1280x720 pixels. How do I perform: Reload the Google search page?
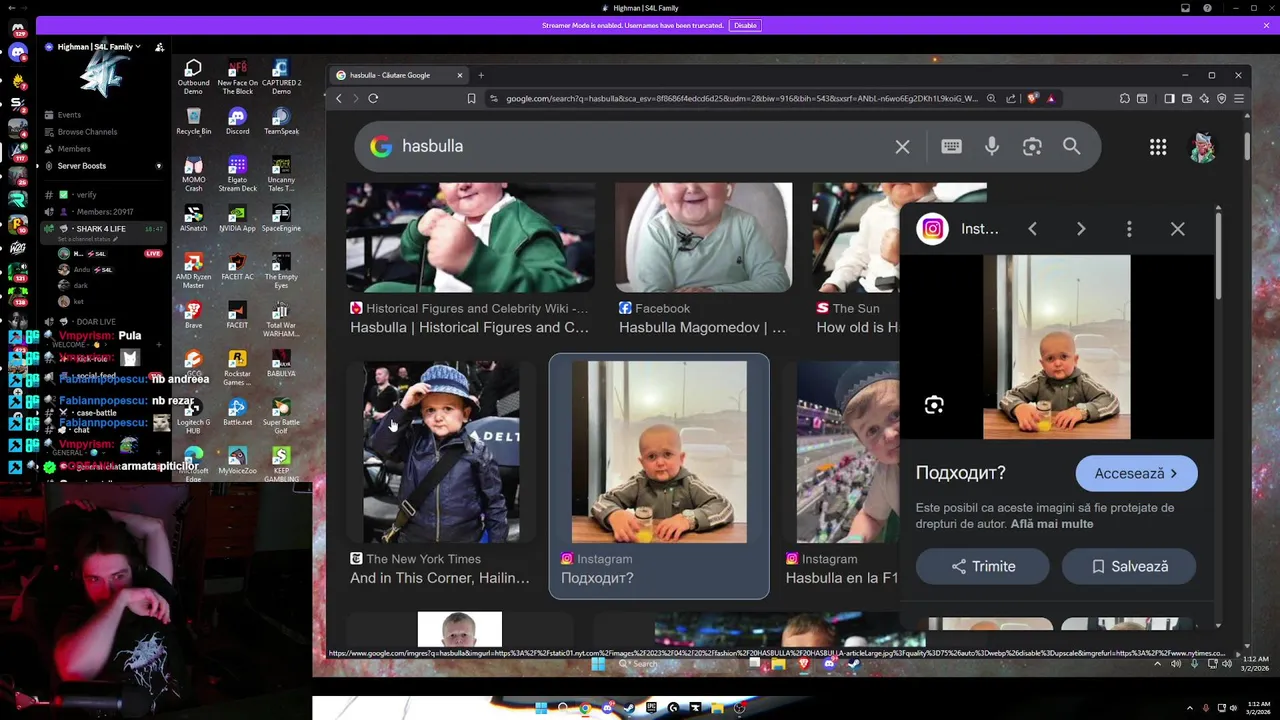[x=373, y=98]
